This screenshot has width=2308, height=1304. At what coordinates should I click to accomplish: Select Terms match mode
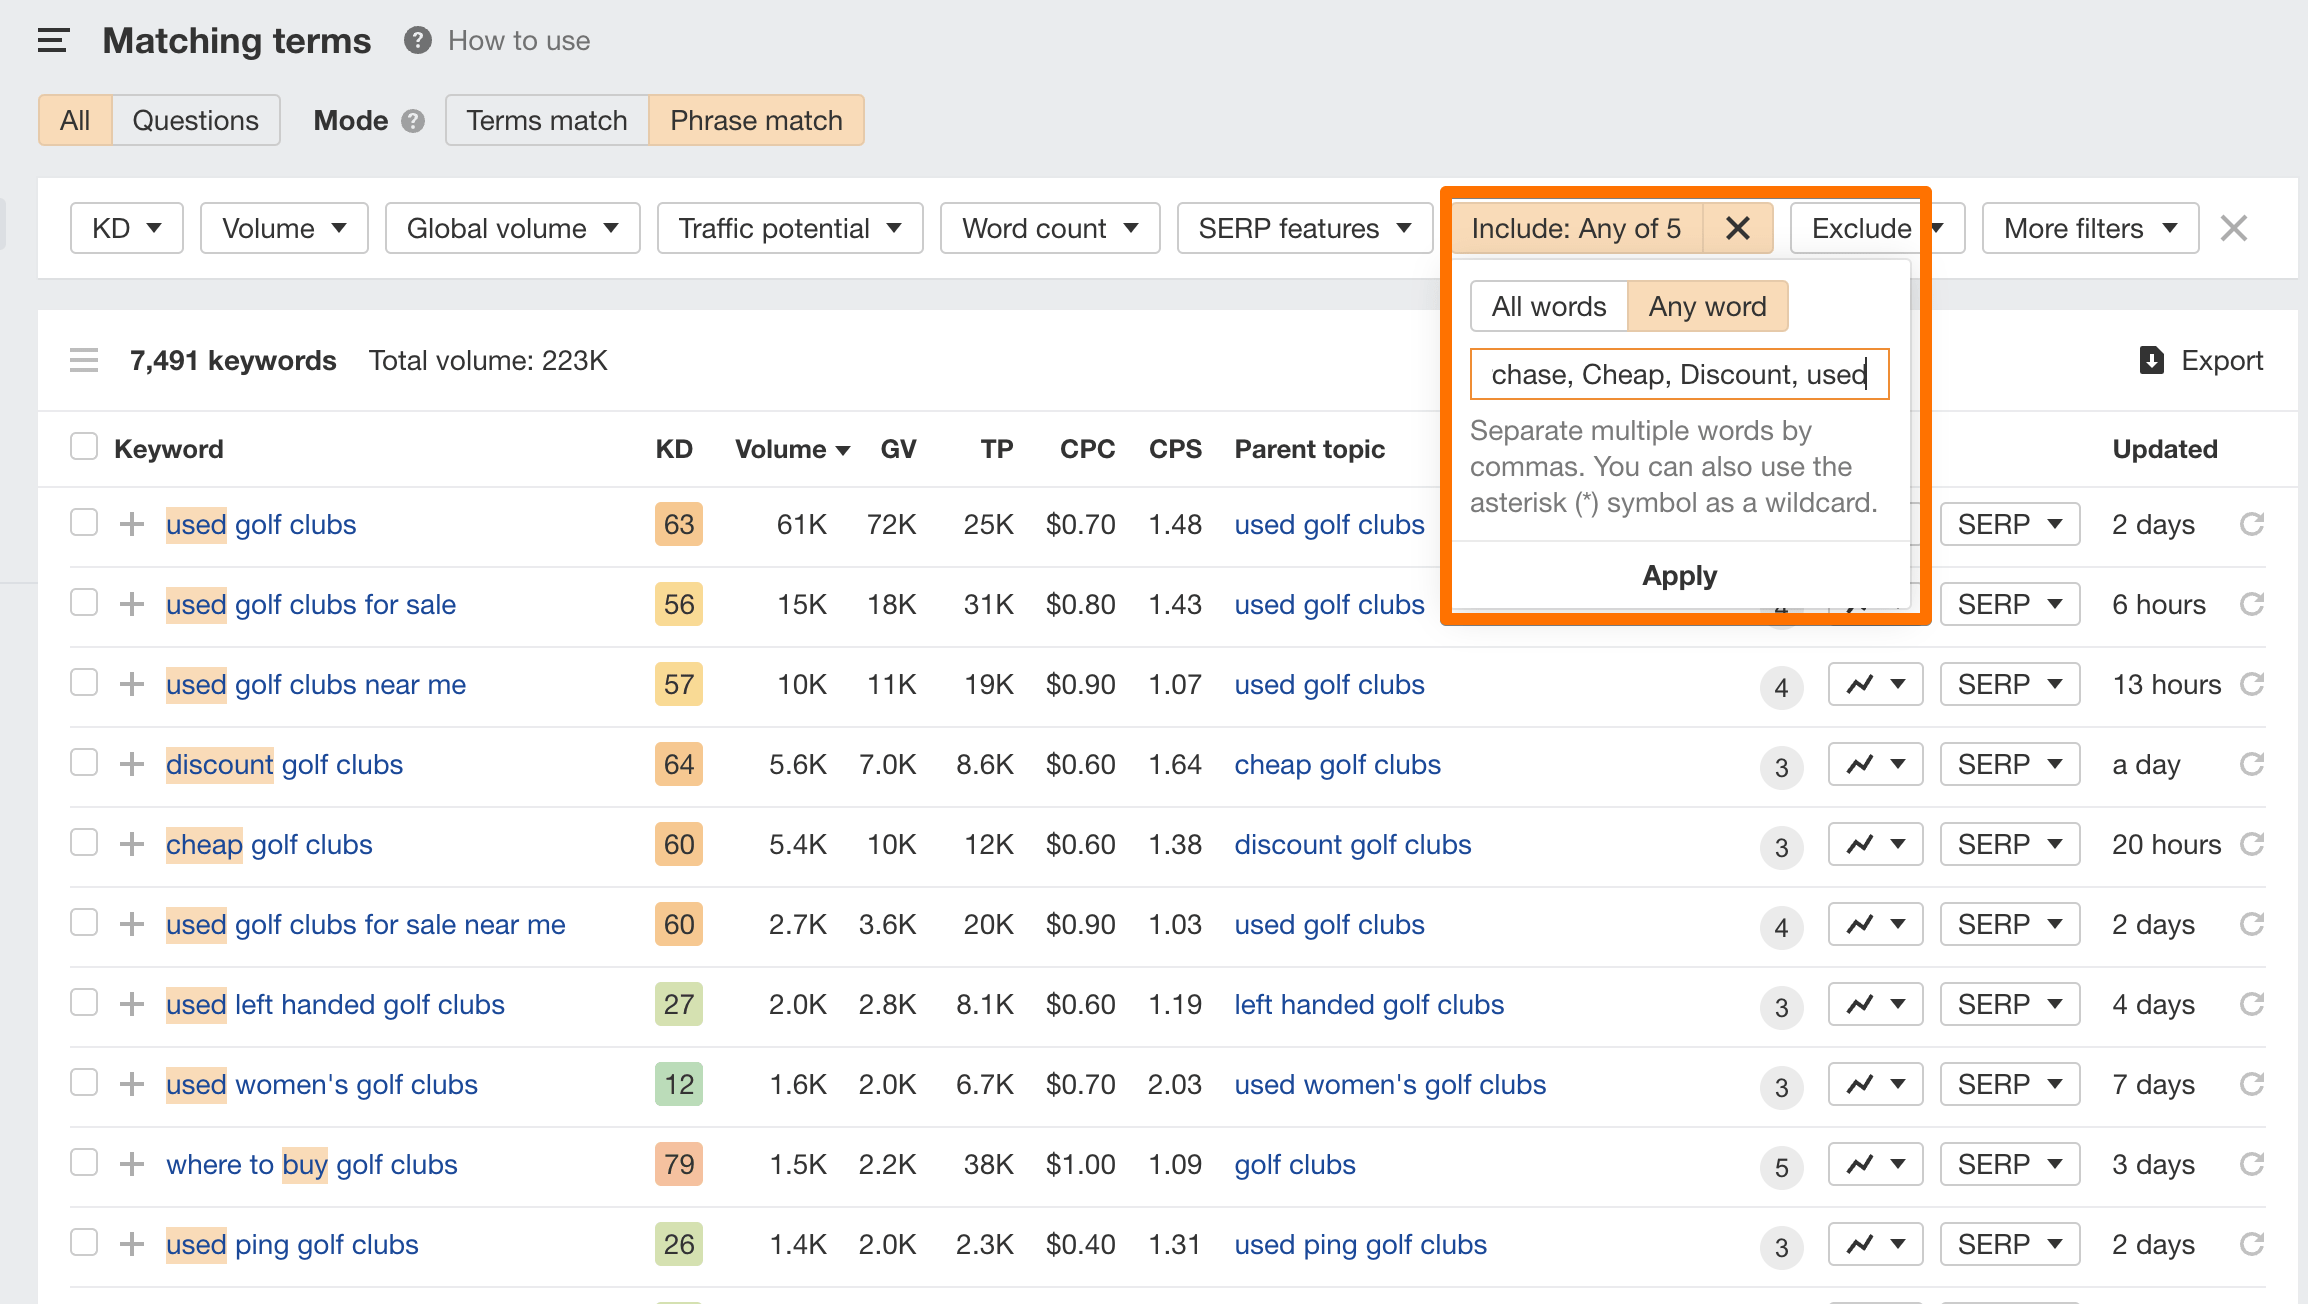pyautogui.click(x=546, y=119)
